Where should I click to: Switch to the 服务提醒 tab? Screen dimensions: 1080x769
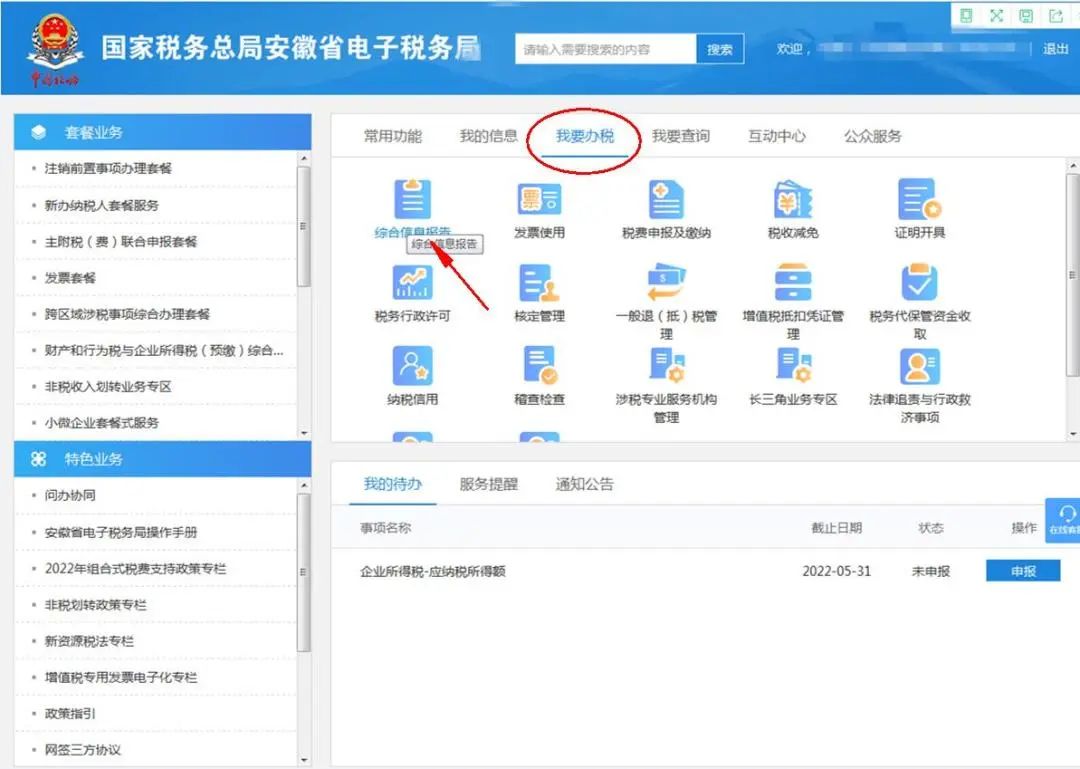(x=488, y=484)
